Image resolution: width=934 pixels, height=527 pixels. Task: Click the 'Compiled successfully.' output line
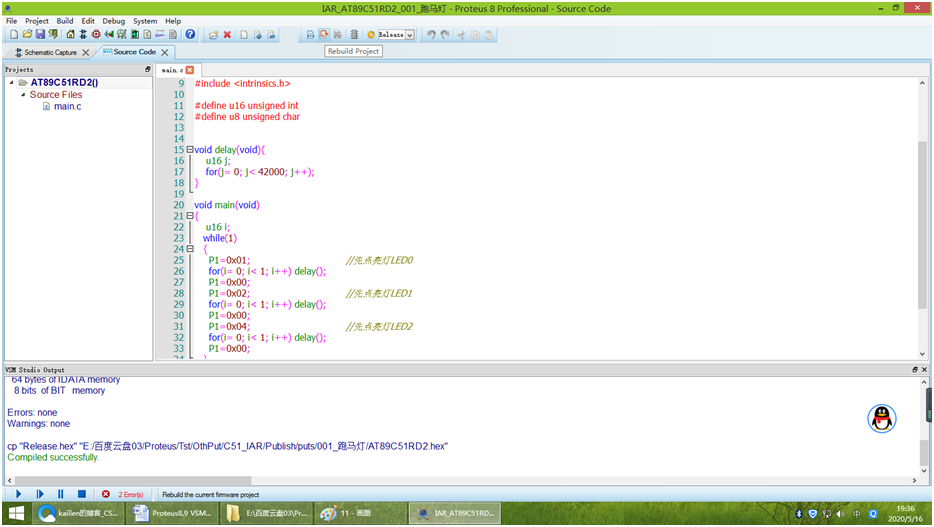pos(53,457)
